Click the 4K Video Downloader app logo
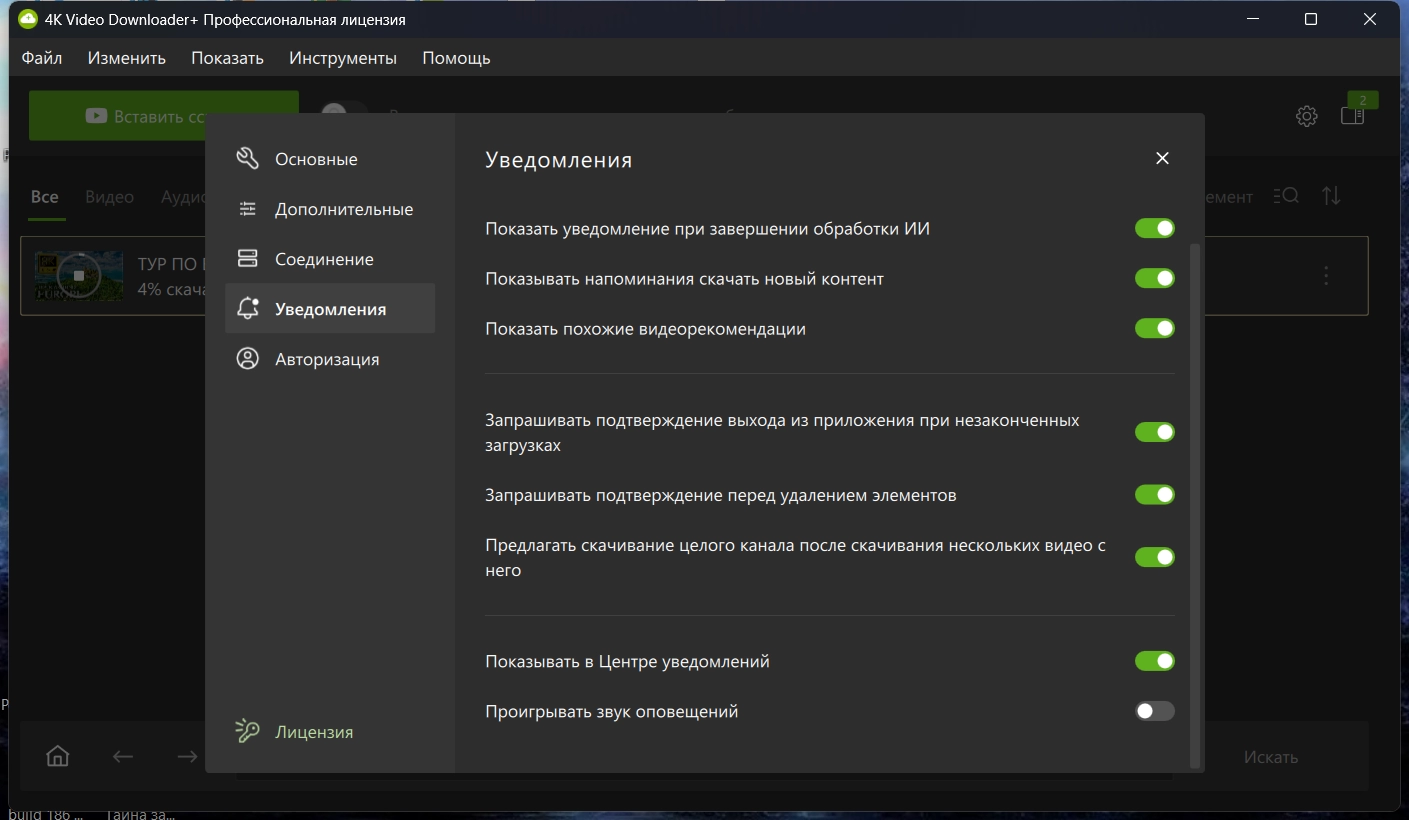 click(28, 20)
